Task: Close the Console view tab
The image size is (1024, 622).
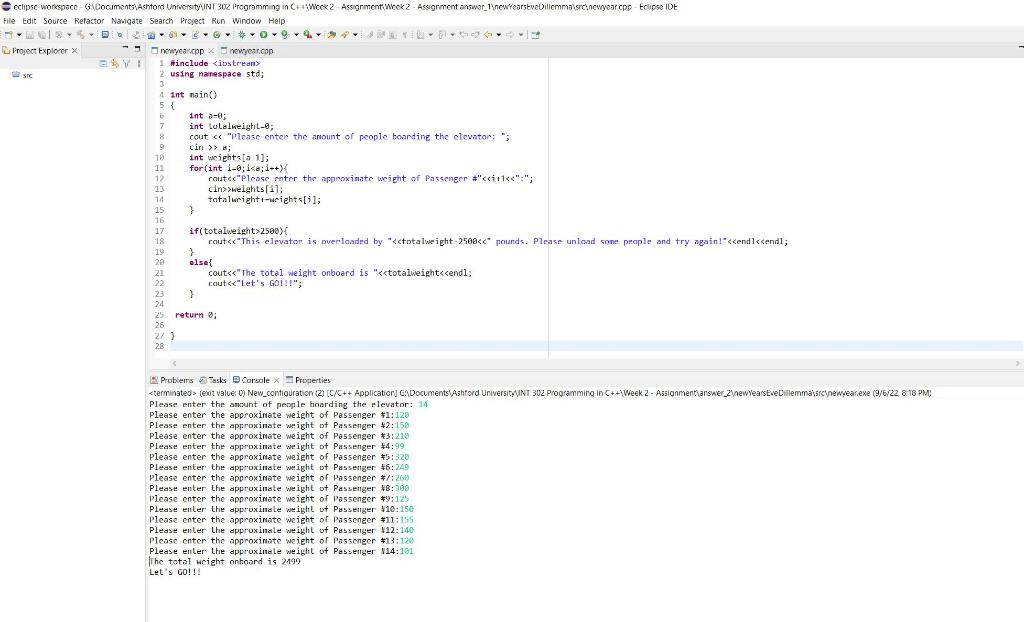Action: point(276,380)
